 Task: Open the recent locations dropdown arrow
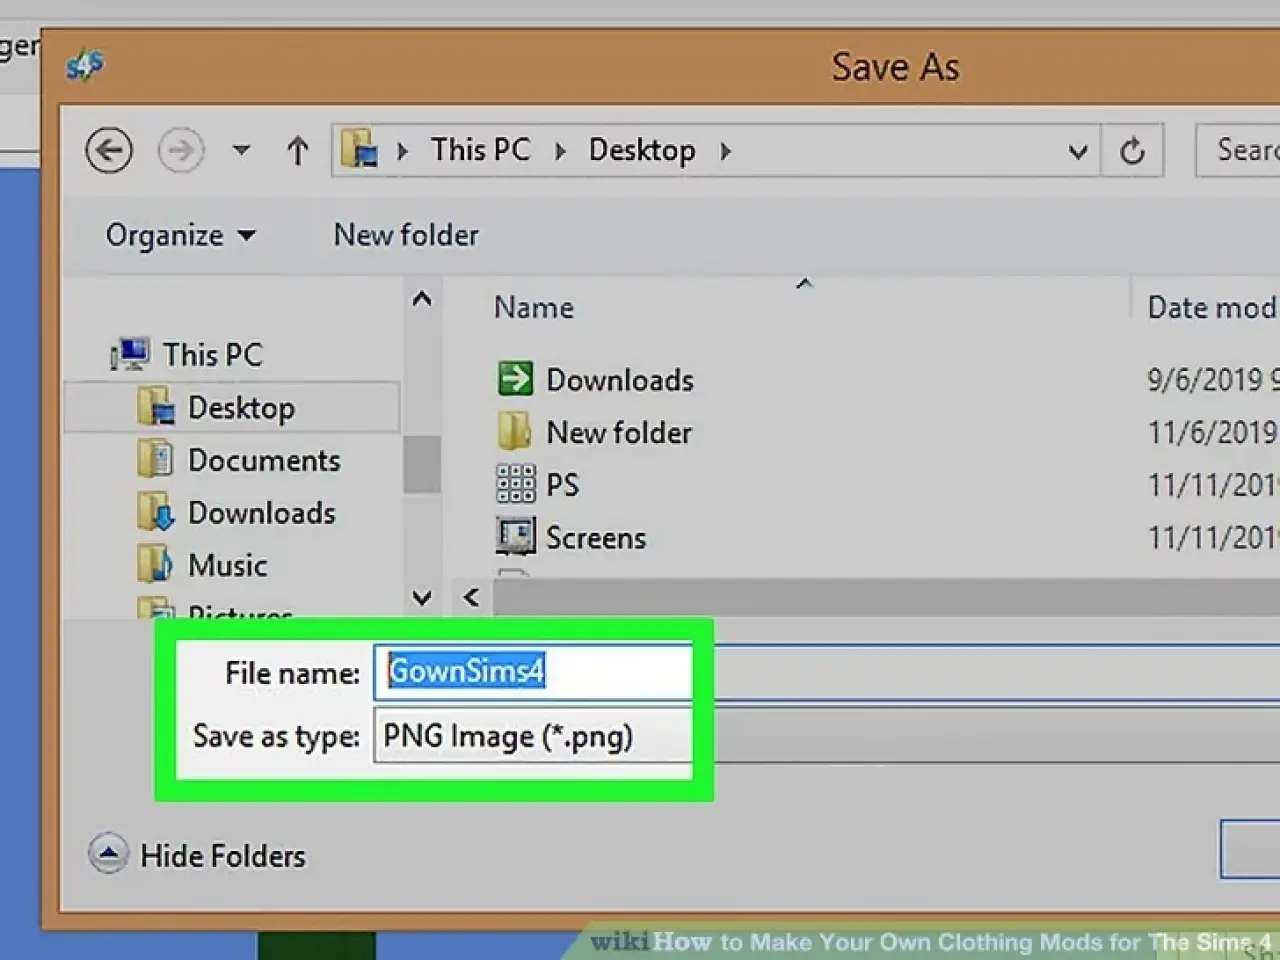(241, 151)
